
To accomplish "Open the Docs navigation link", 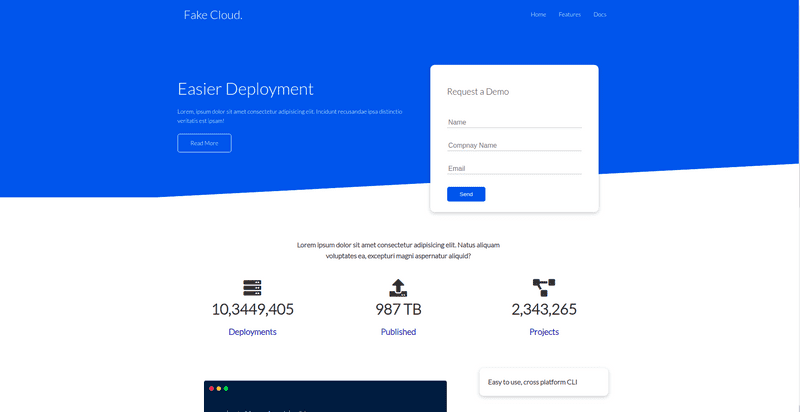I will pos(600,15).
